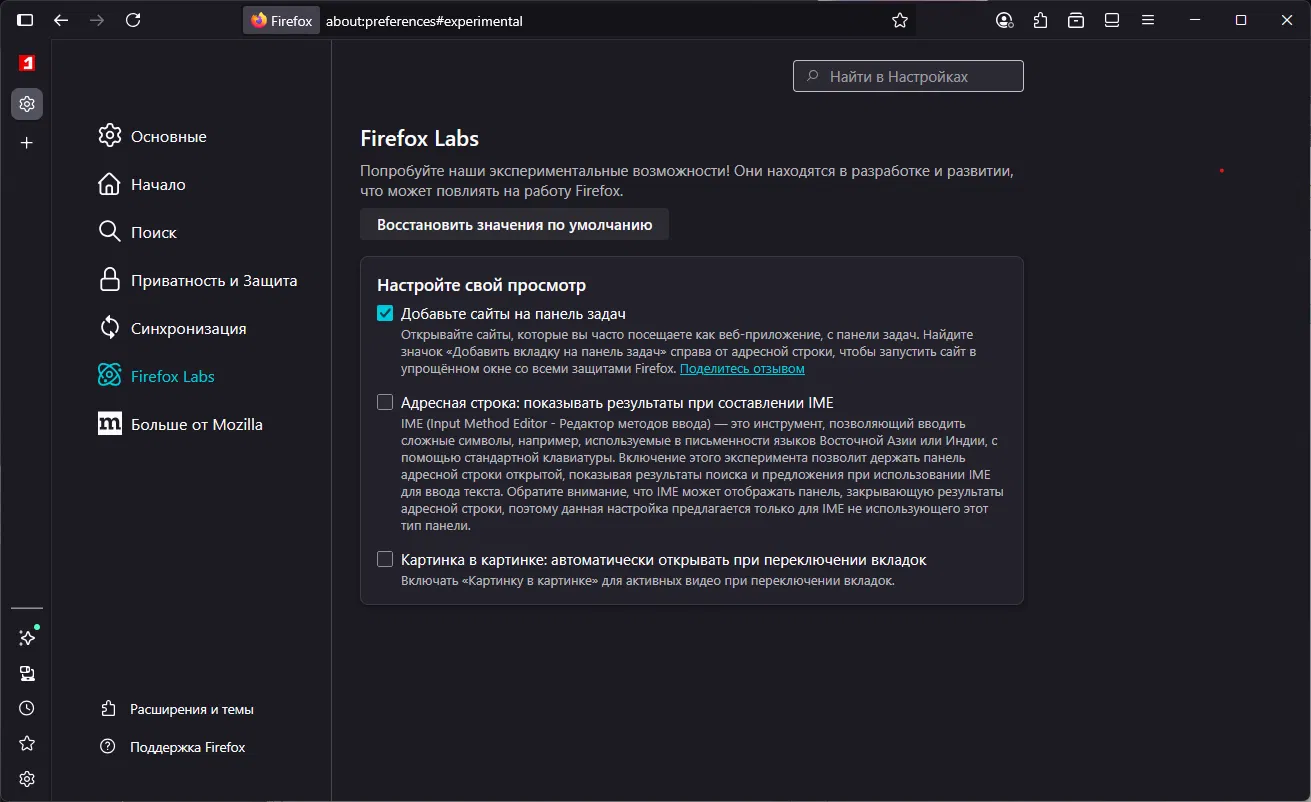The width and height of the screenshot is (1311, 802).
Task: Click the sidebar toggle icon at top-left
Action: pyautogui.click(x=25, y=20)
